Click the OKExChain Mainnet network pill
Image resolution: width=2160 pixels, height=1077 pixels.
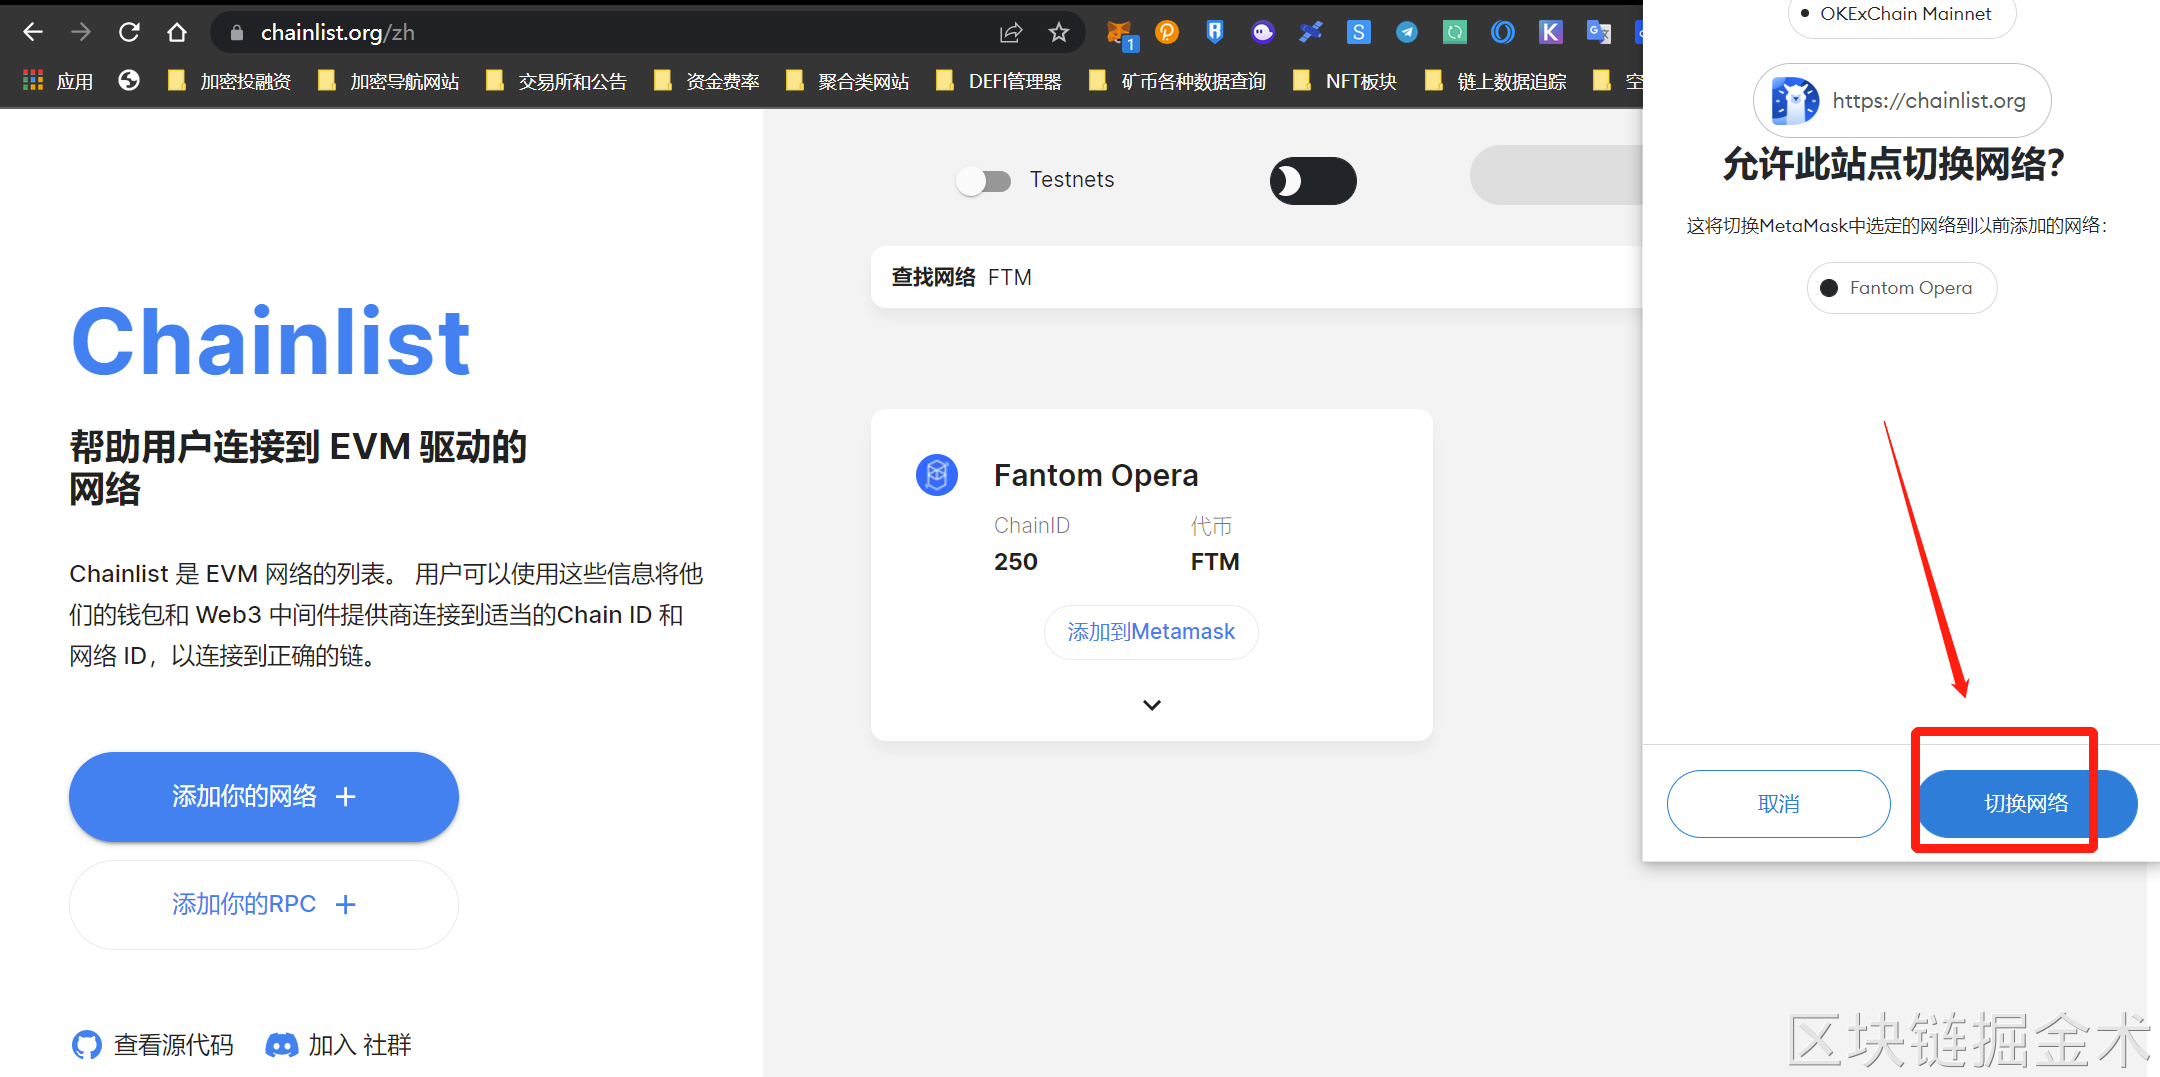pos(1902,14)
